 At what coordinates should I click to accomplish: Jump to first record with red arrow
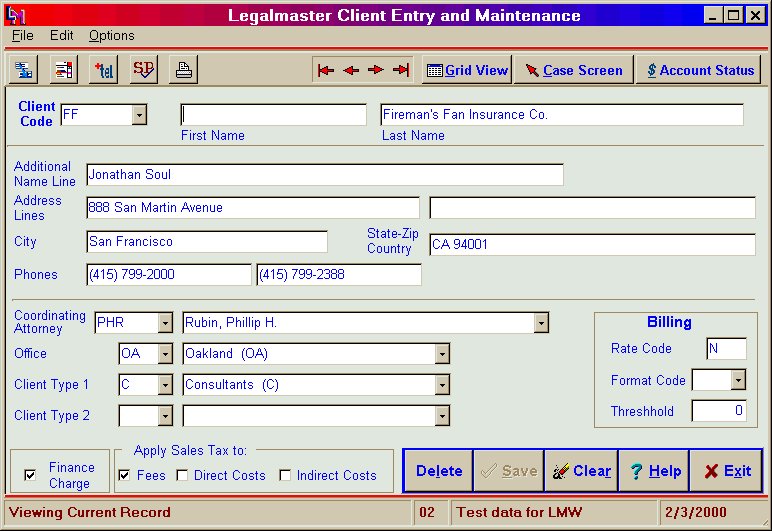326,70
